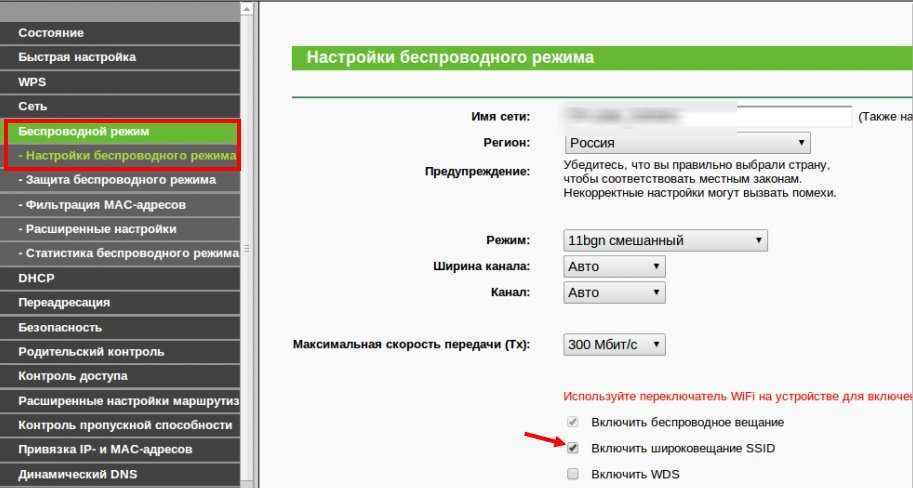Click the Предупреждение label text
913x488 pixels.
[477, 172]
